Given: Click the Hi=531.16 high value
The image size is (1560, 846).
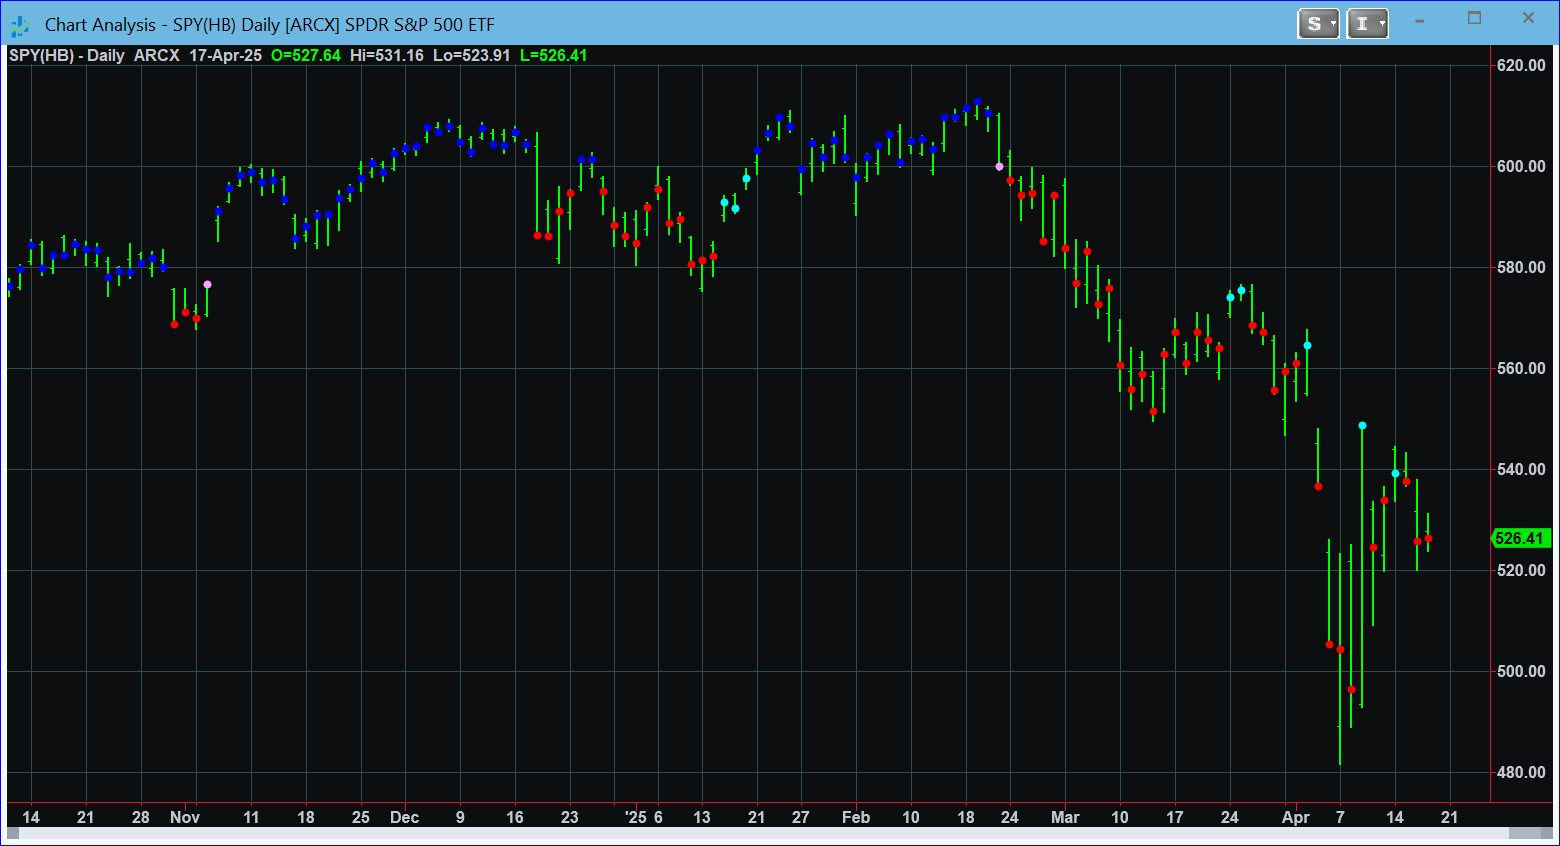Looking at the screenshot, I should [386, 55].
